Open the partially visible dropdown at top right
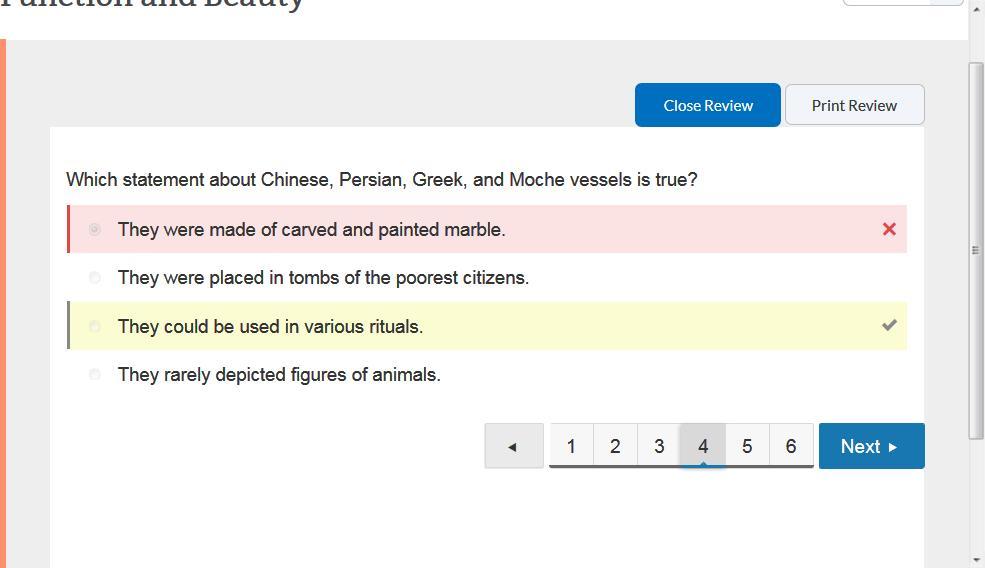The width and height of the screenshot is (985, 568). tap(903, 2)
